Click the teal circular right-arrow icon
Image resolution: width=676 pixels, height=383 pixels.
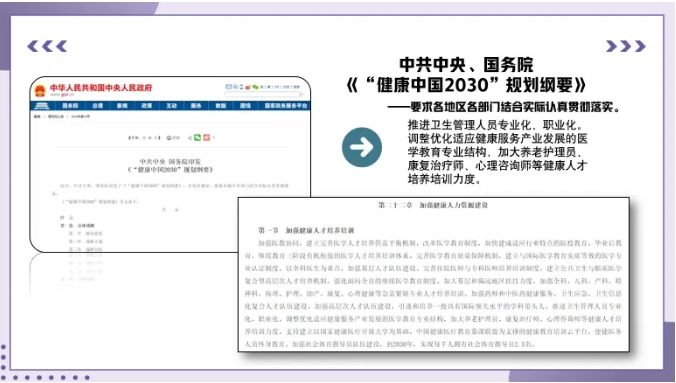[361, 147]
